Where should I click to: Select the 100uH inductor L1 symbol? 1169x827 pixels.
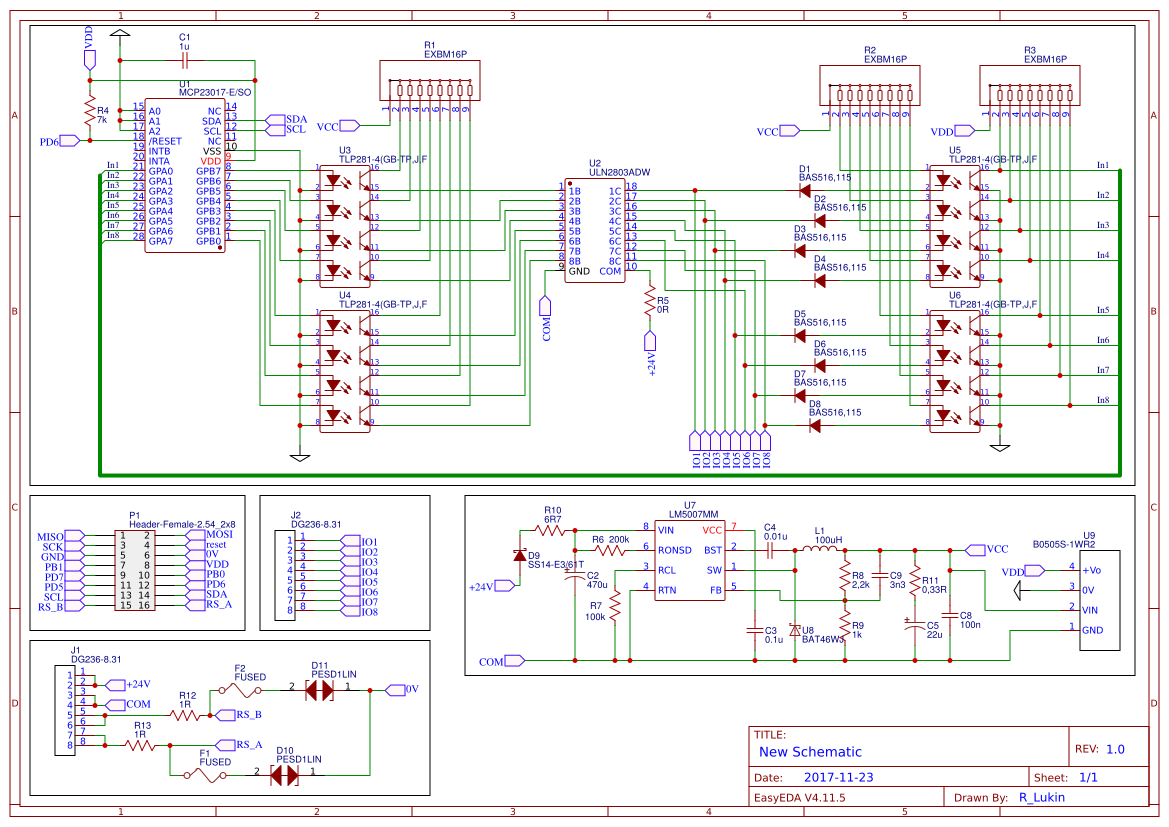(822, 550)
